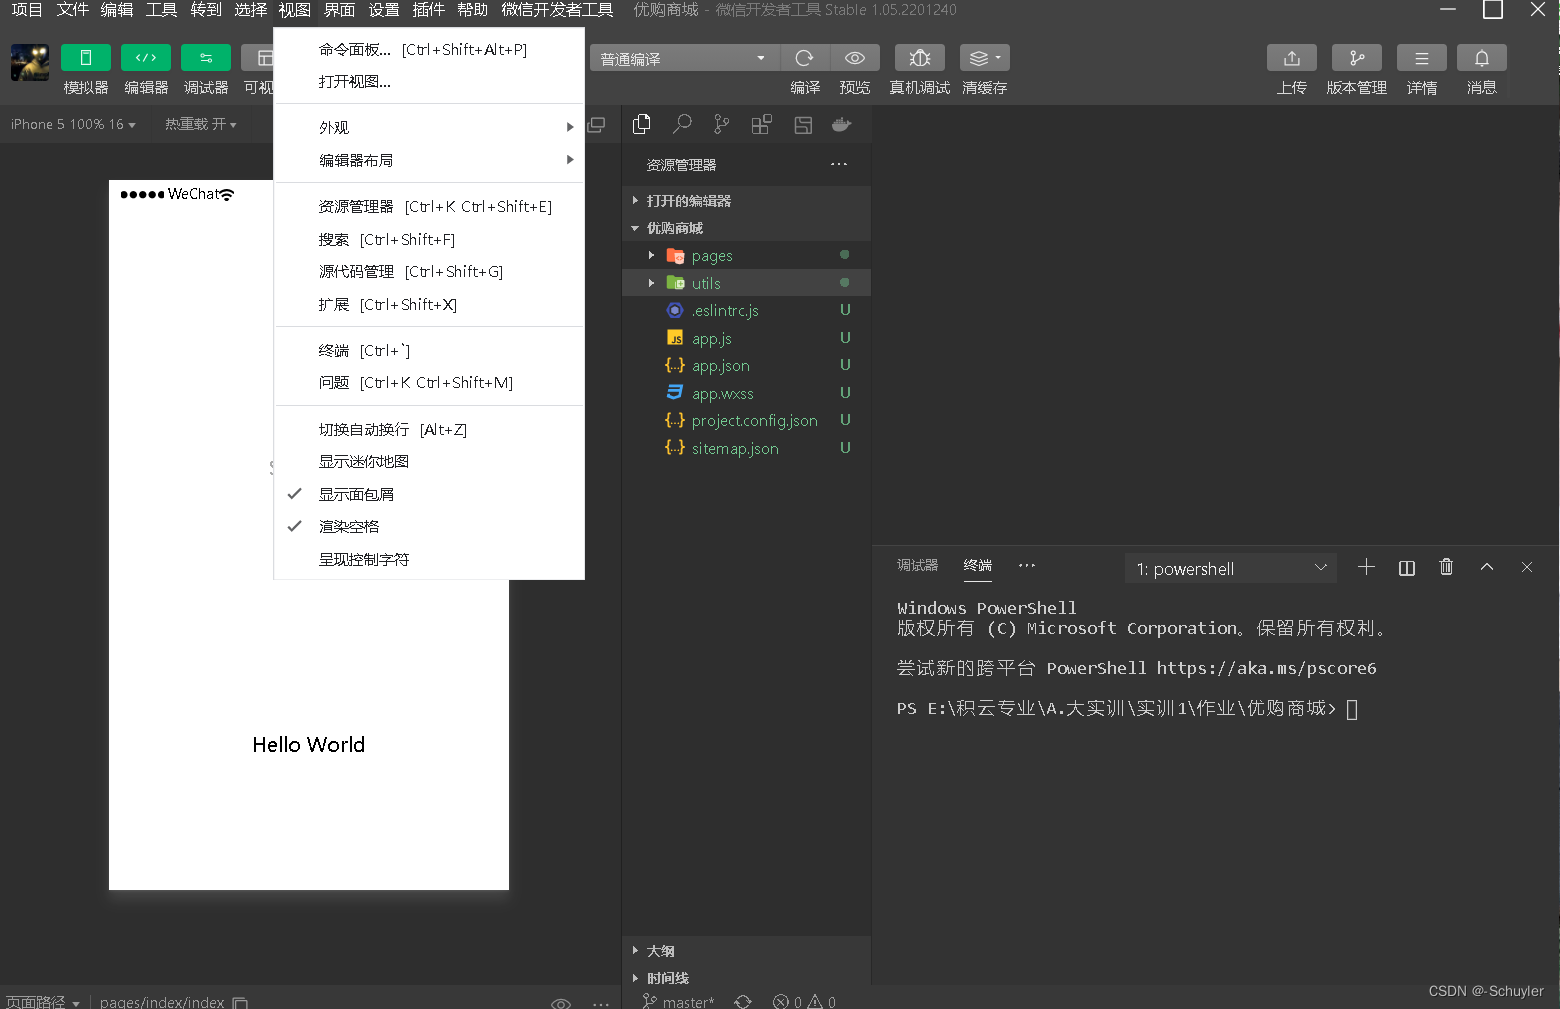Select 命令面板 command palette menu entry
The height and width of the screenshot is (1009, 1560).
(429, 49)
